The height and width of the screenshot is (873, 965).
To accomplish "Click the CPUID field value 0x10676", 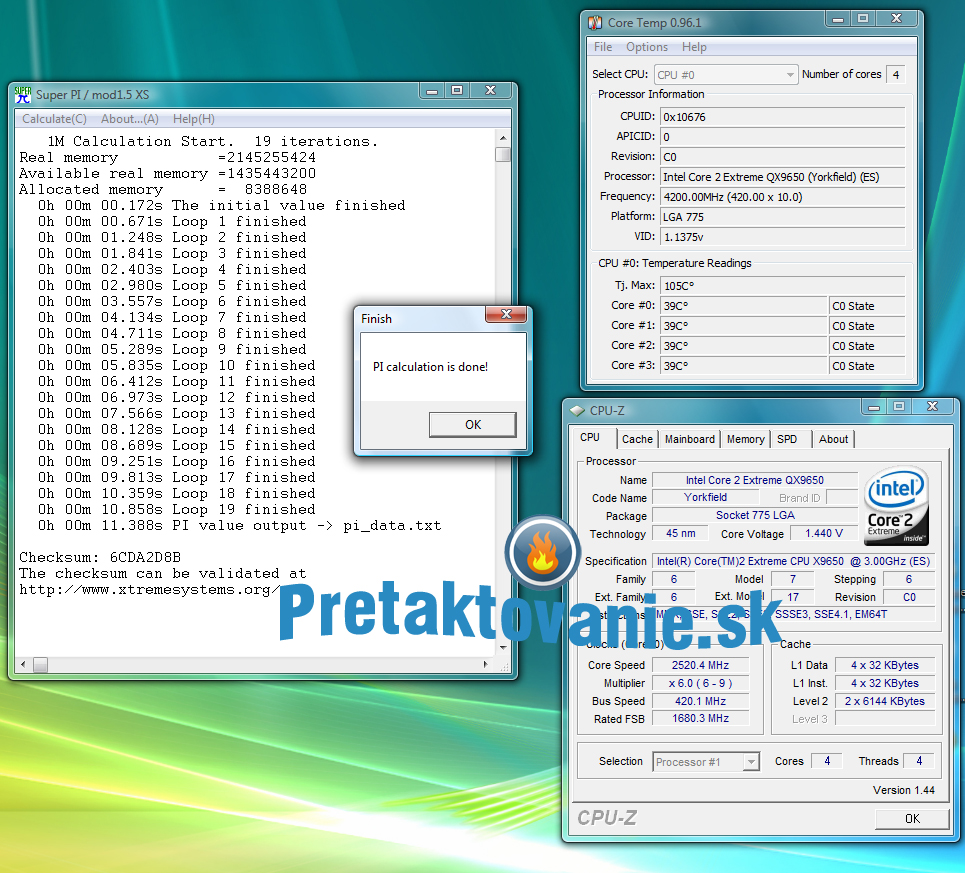I will pos(782,117).
